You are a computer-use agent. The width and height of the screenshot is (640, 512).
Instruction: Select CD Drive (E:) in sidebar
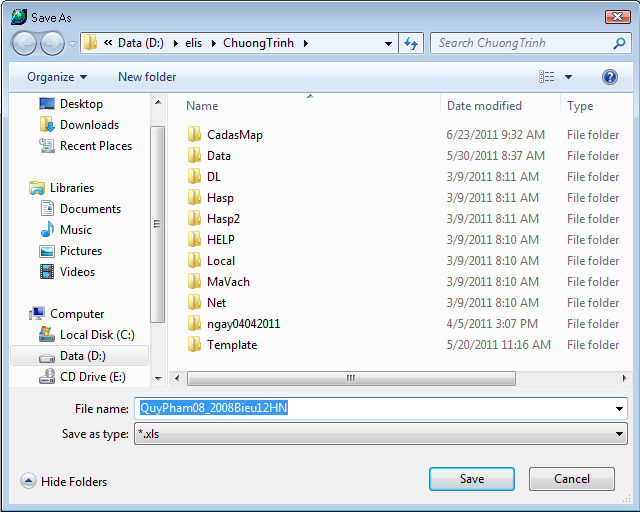pos(92,377)
